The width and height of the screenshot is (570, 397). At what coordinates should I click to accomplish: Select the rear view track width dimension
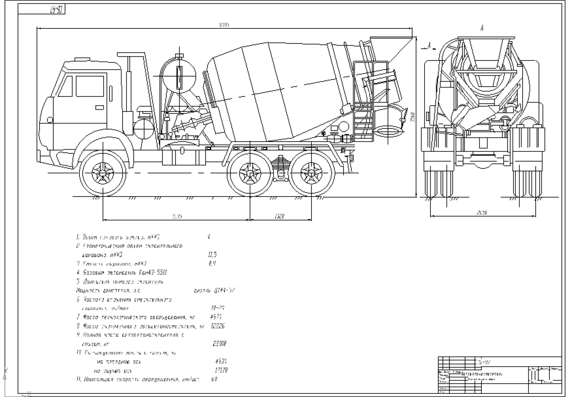(482, 213)
